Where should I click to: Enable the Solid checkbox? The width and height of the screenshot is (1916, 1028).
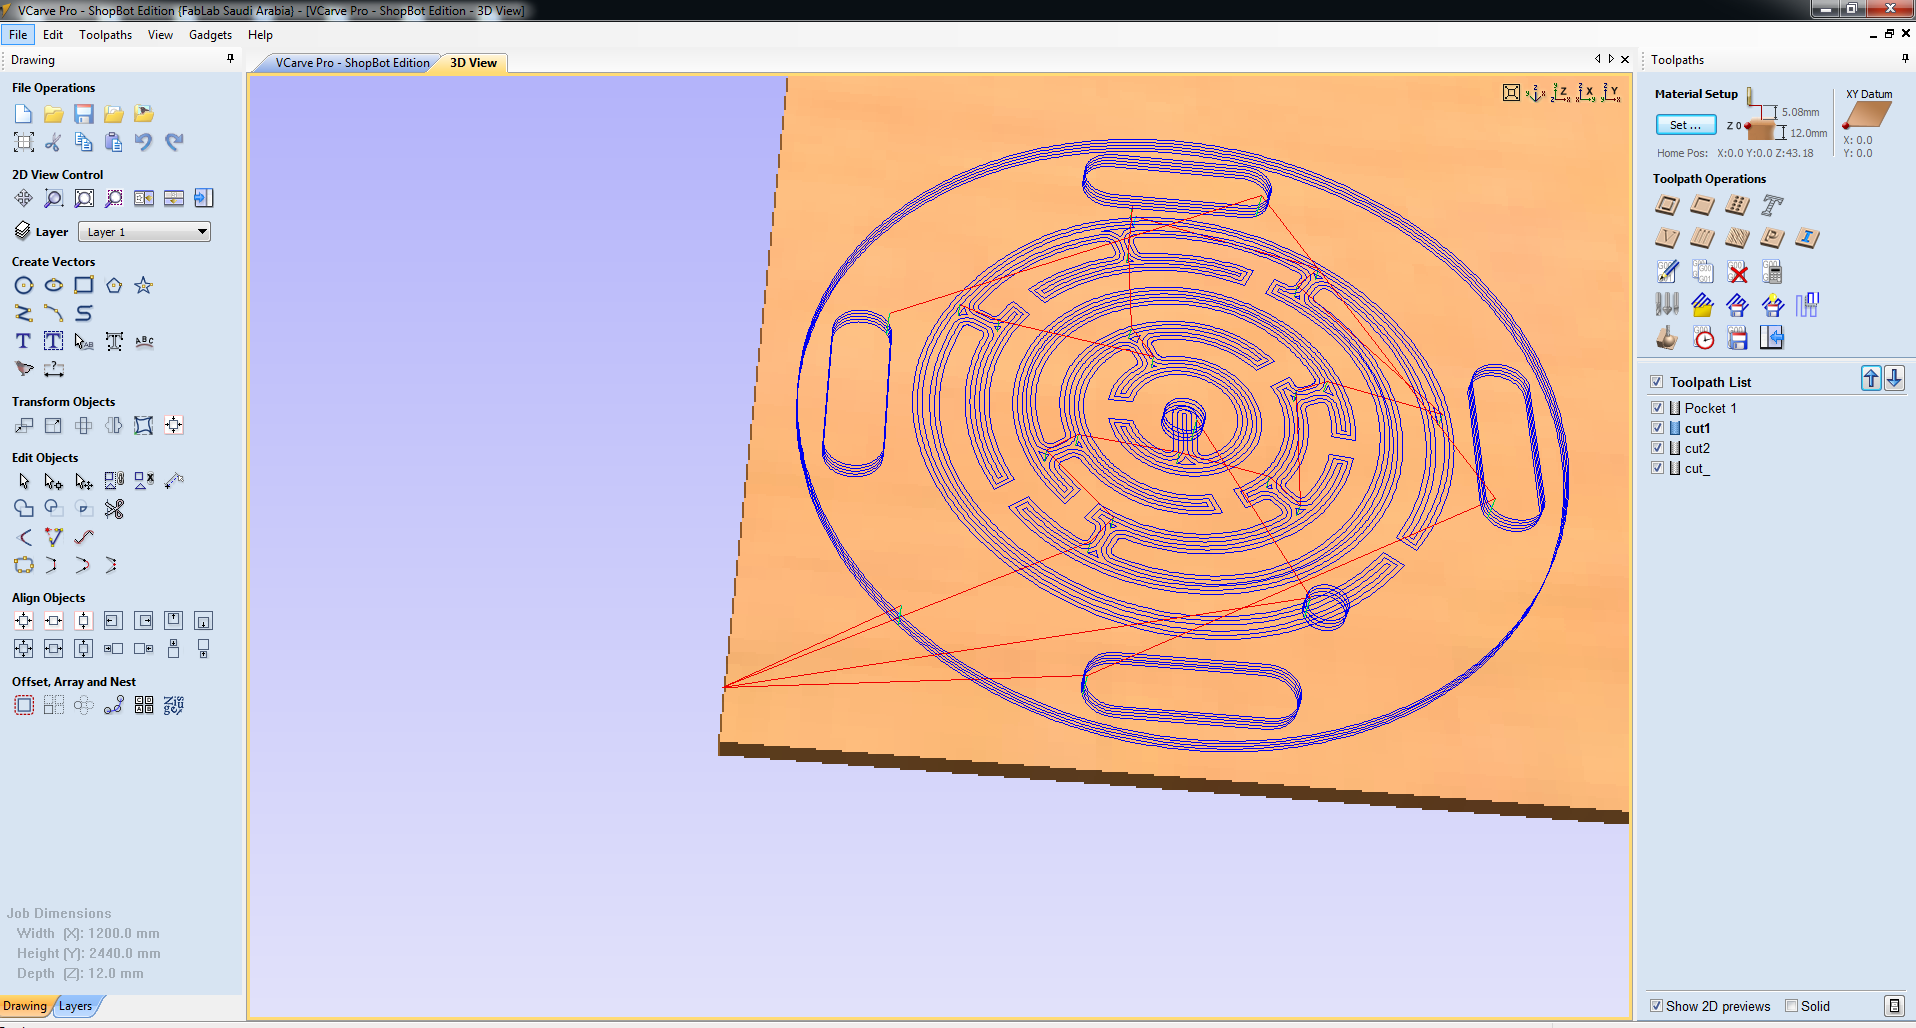tap(1789, 1006)
